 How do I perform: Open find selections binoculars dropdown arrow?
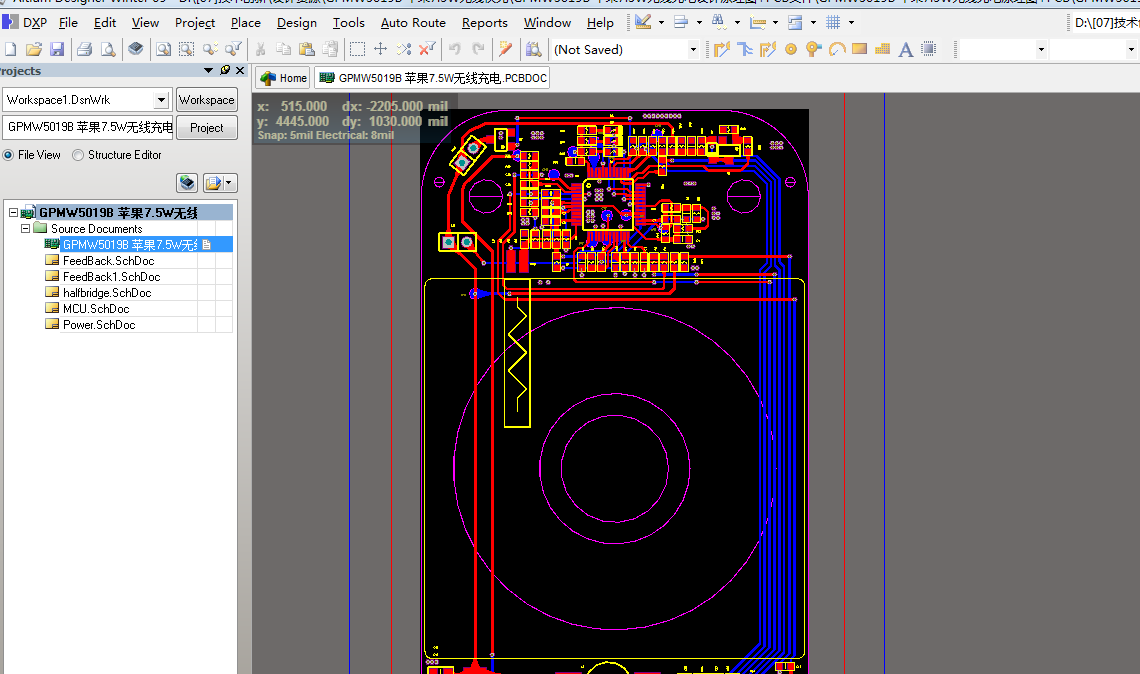pos(737,23)
